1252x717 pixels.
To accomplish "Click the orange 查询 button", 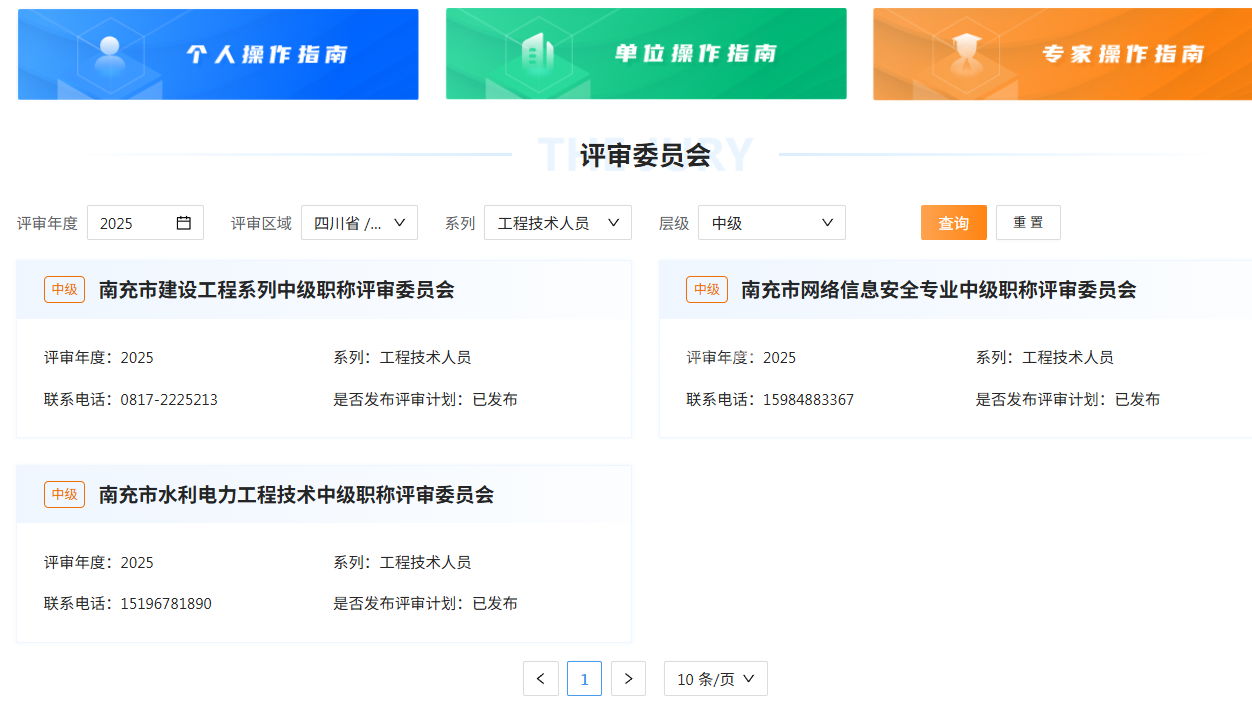I will [x=953, y=223].
